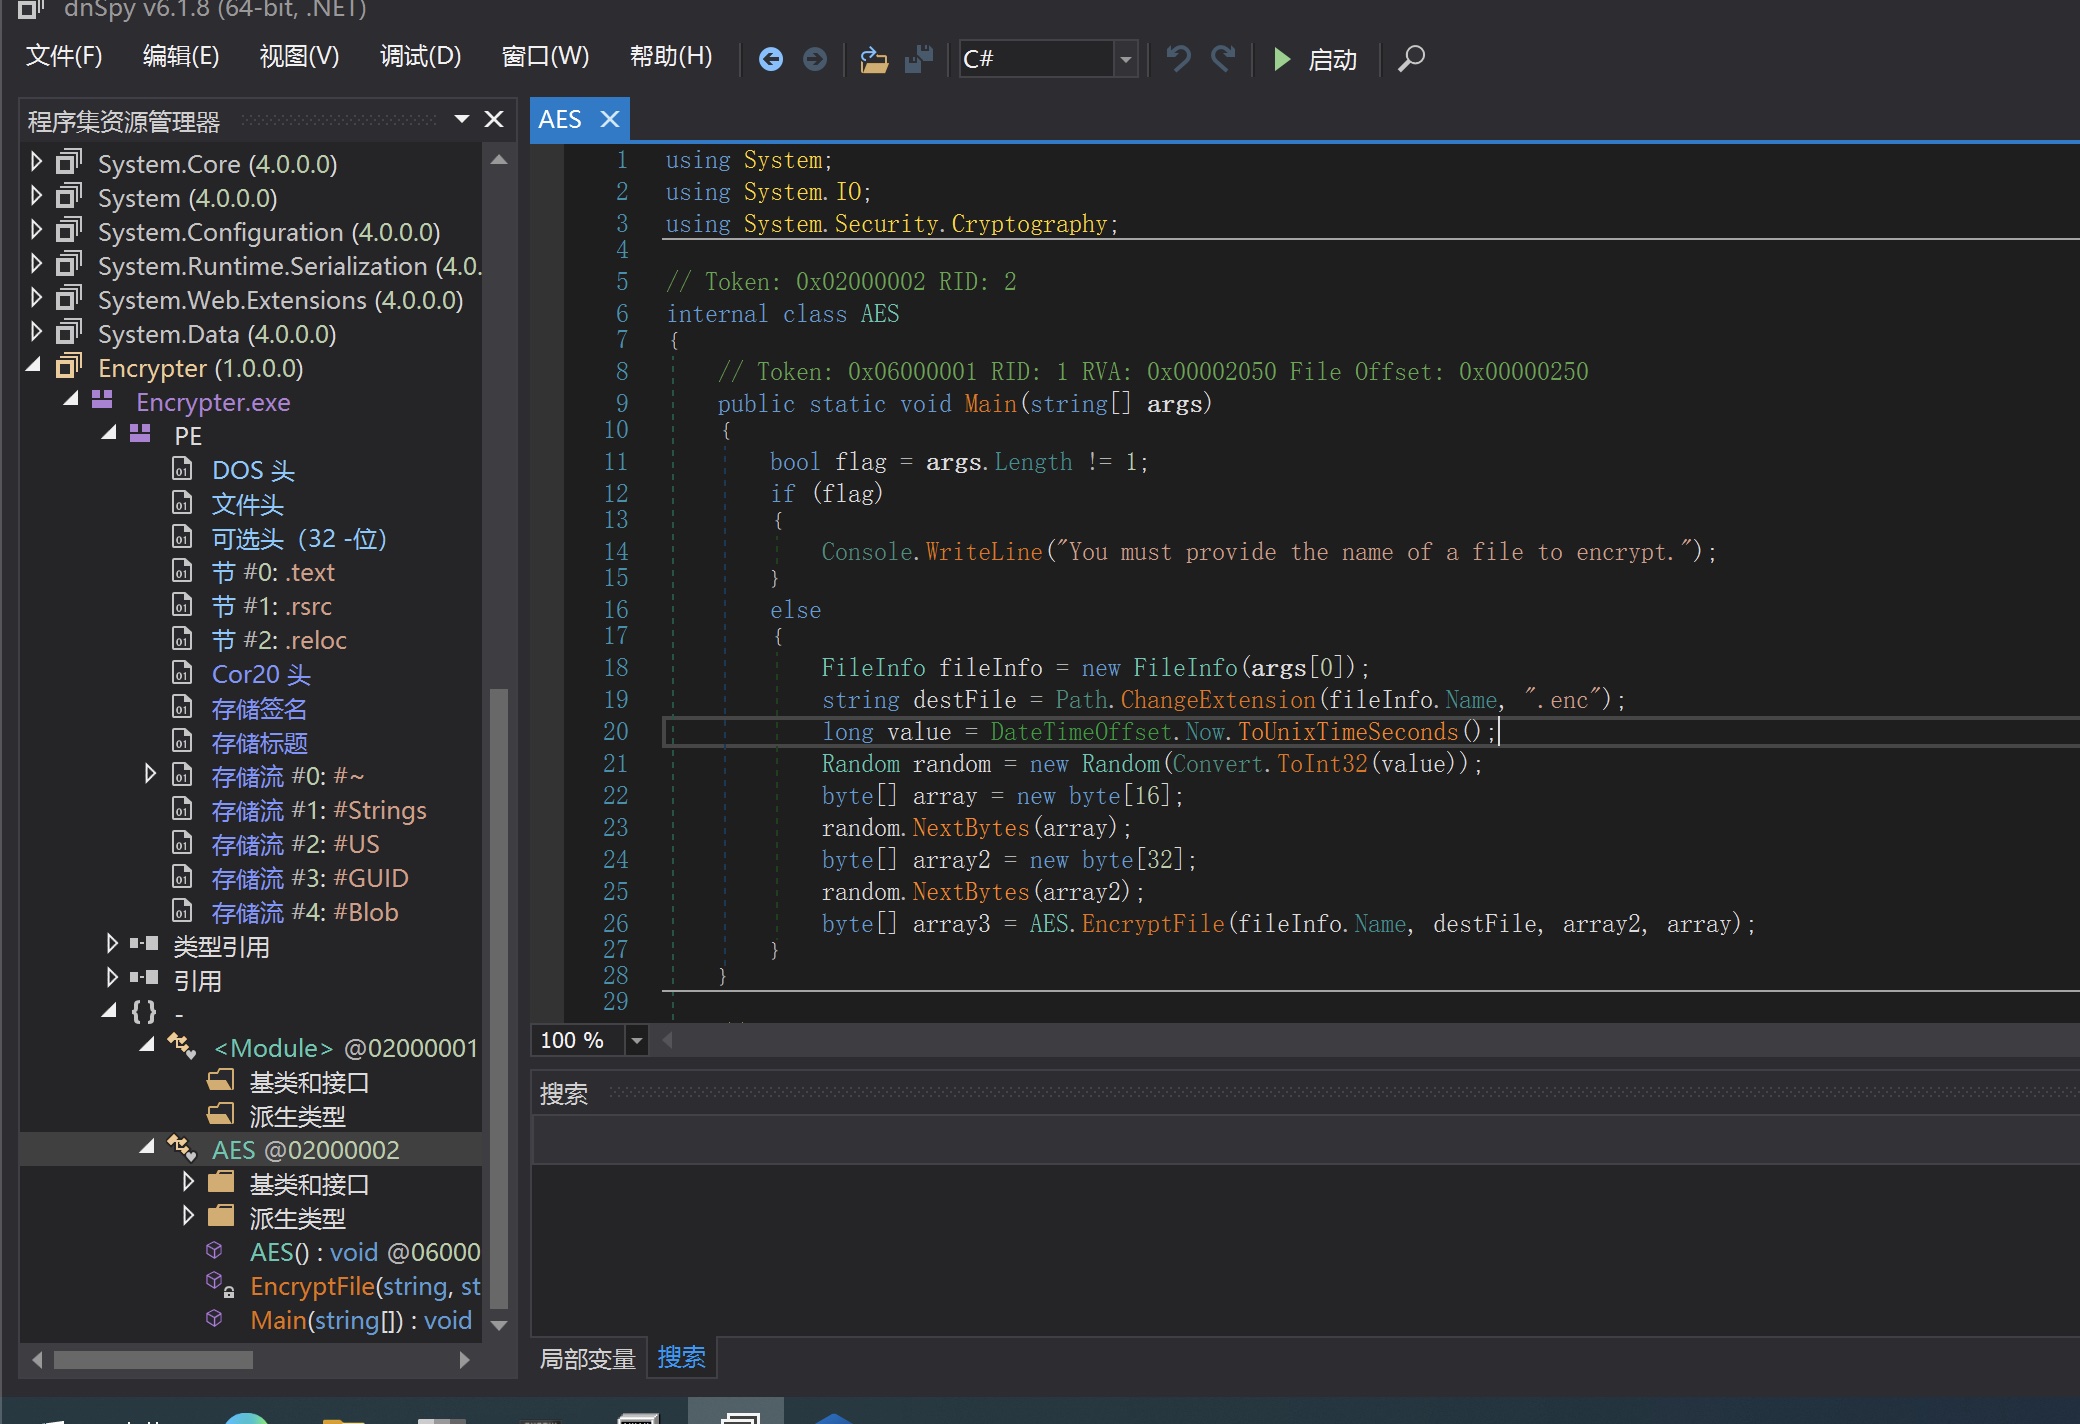Expand the System.Core assembly node
This screenshot has height=1424, width=2080.
(x=36, y=161)
